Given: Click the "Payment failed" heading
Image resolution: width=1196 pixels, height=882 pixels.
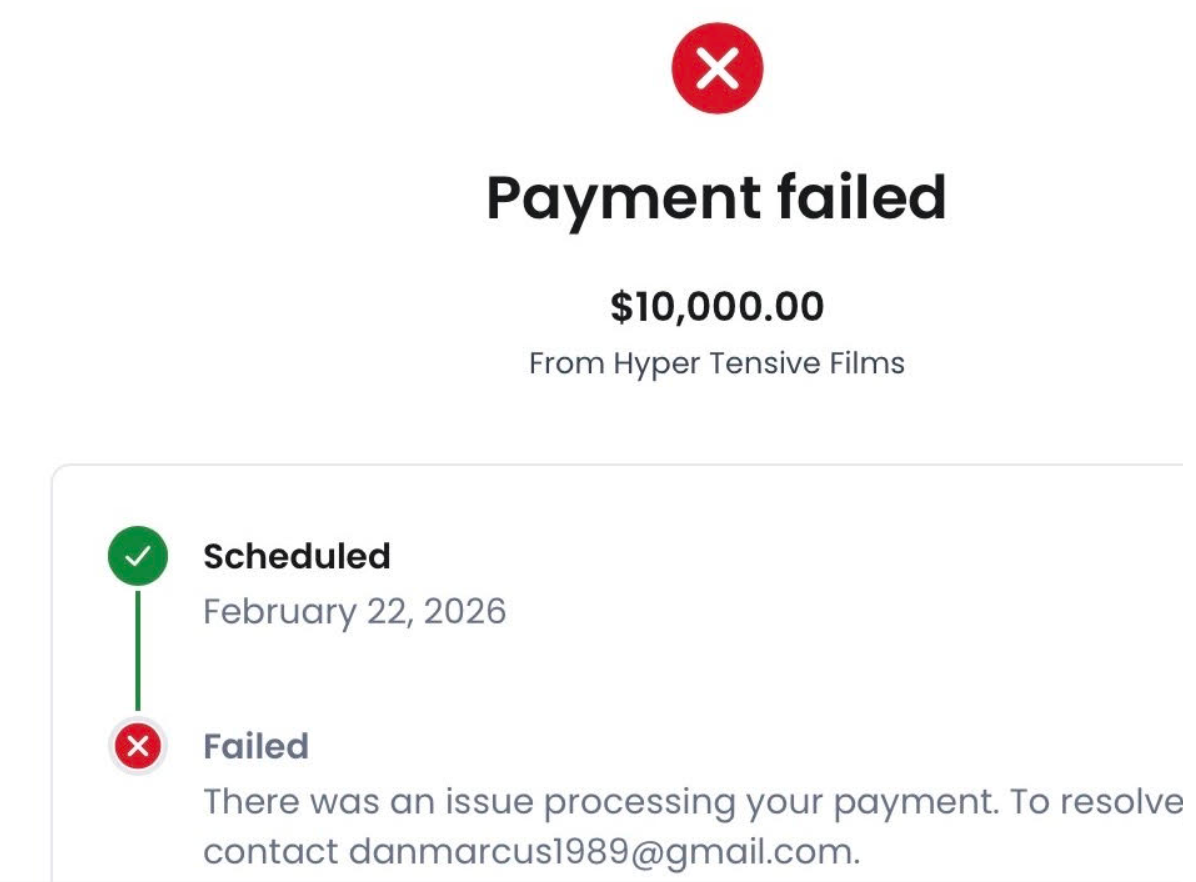Looking at the screenshot, I should 716,198.
